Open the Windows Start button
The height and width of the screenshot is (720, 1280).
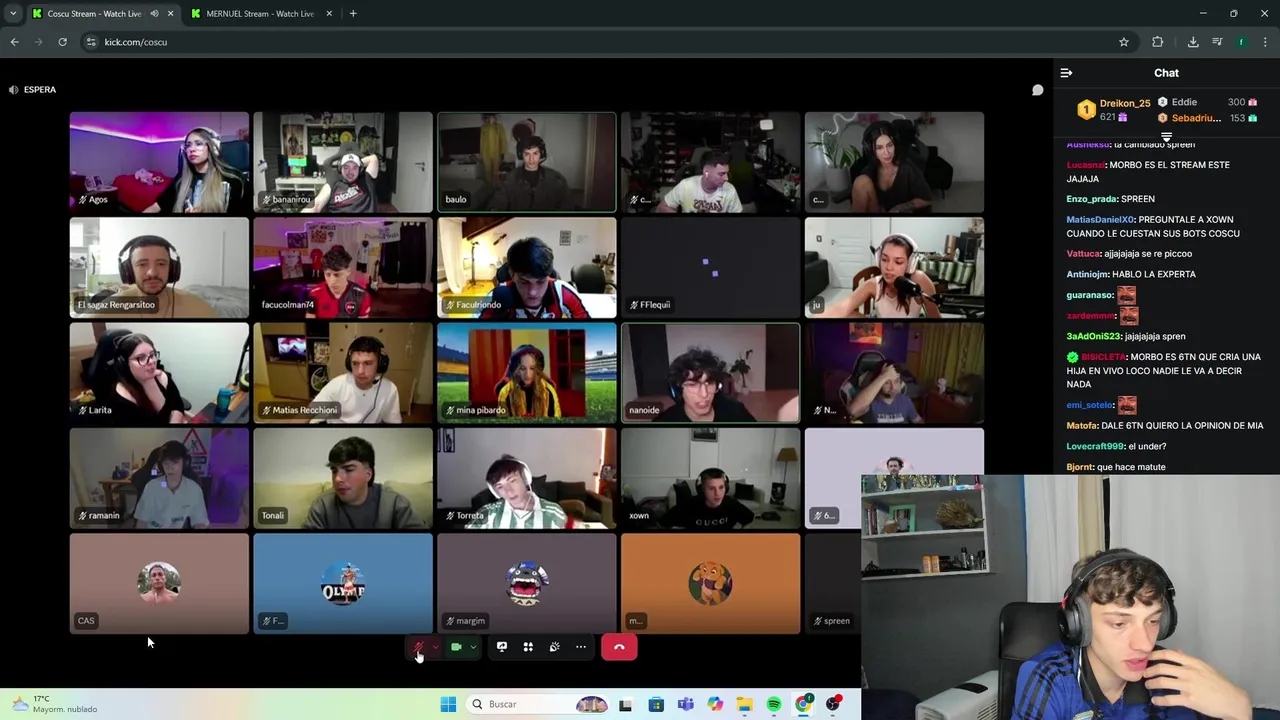point(448,704)
